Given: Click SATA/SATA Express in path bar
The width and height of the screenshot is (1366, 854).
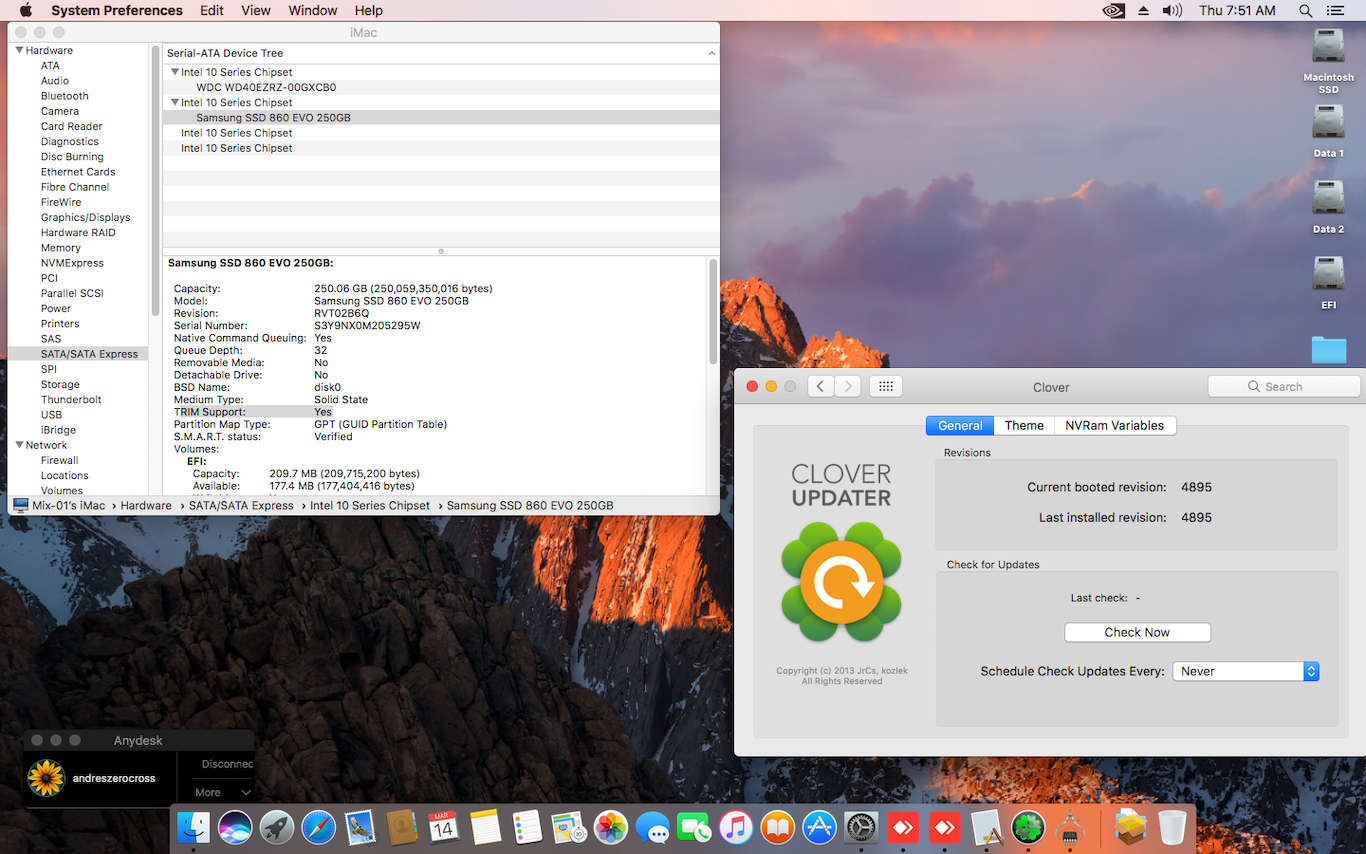Looking at the screenshot, I should pyautogui.click(x=241, y=505).
